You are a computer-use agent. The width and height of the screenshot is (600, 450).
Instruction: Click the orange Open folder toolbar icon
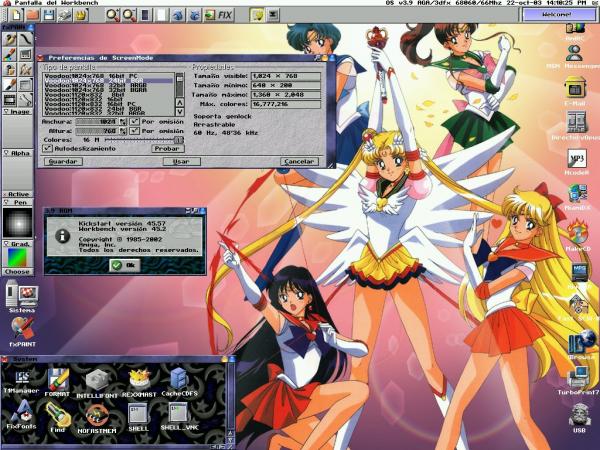[33, 15]
